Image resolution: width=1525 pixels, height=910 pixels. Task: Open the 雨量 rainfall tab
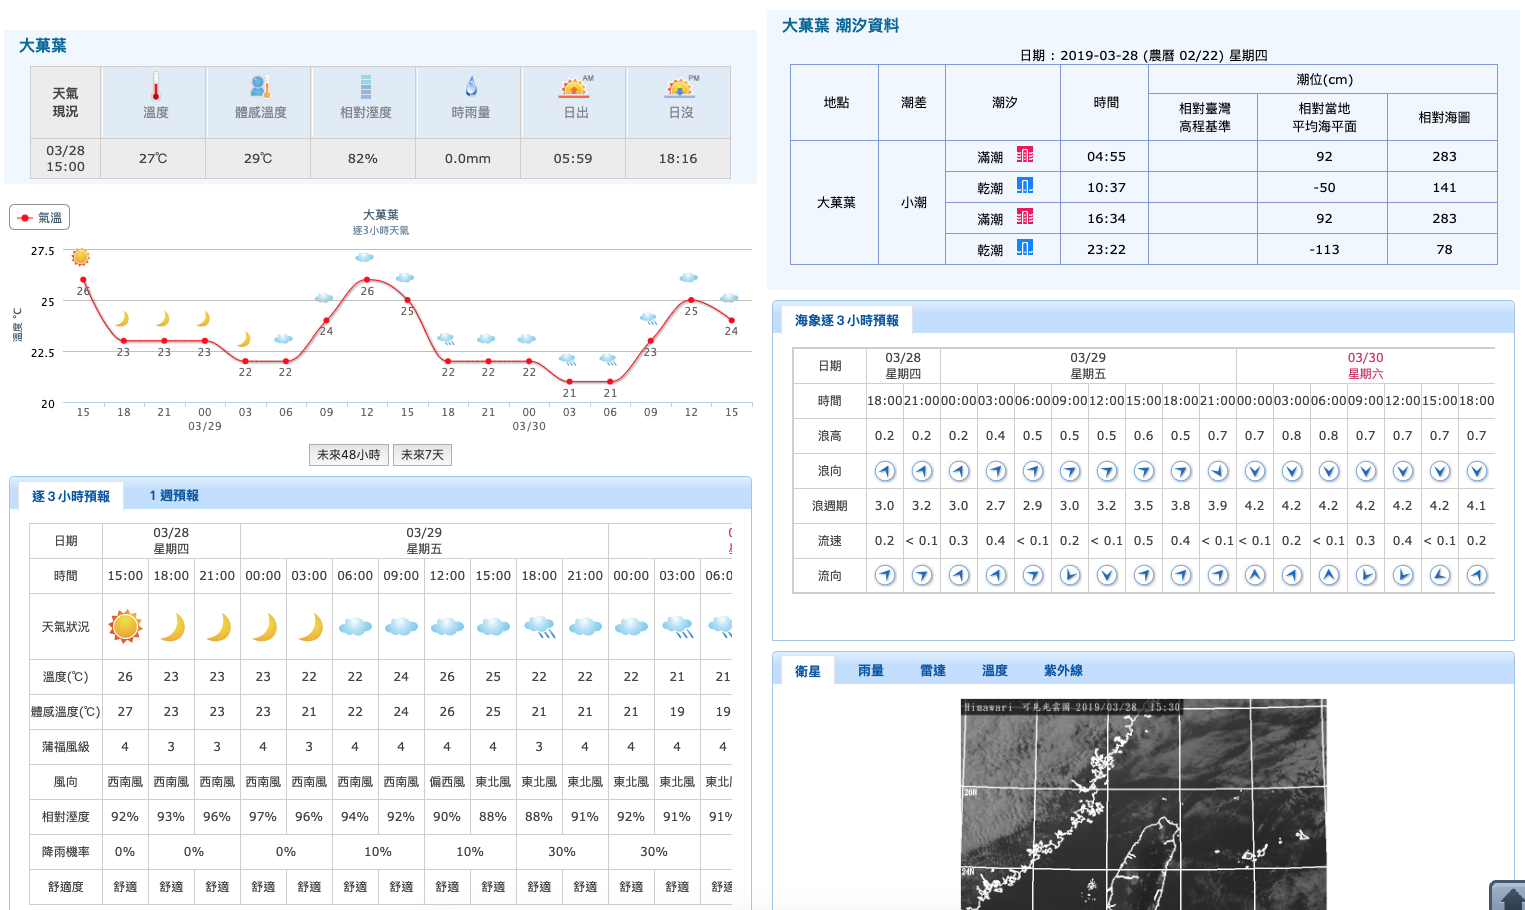[871, 671]
